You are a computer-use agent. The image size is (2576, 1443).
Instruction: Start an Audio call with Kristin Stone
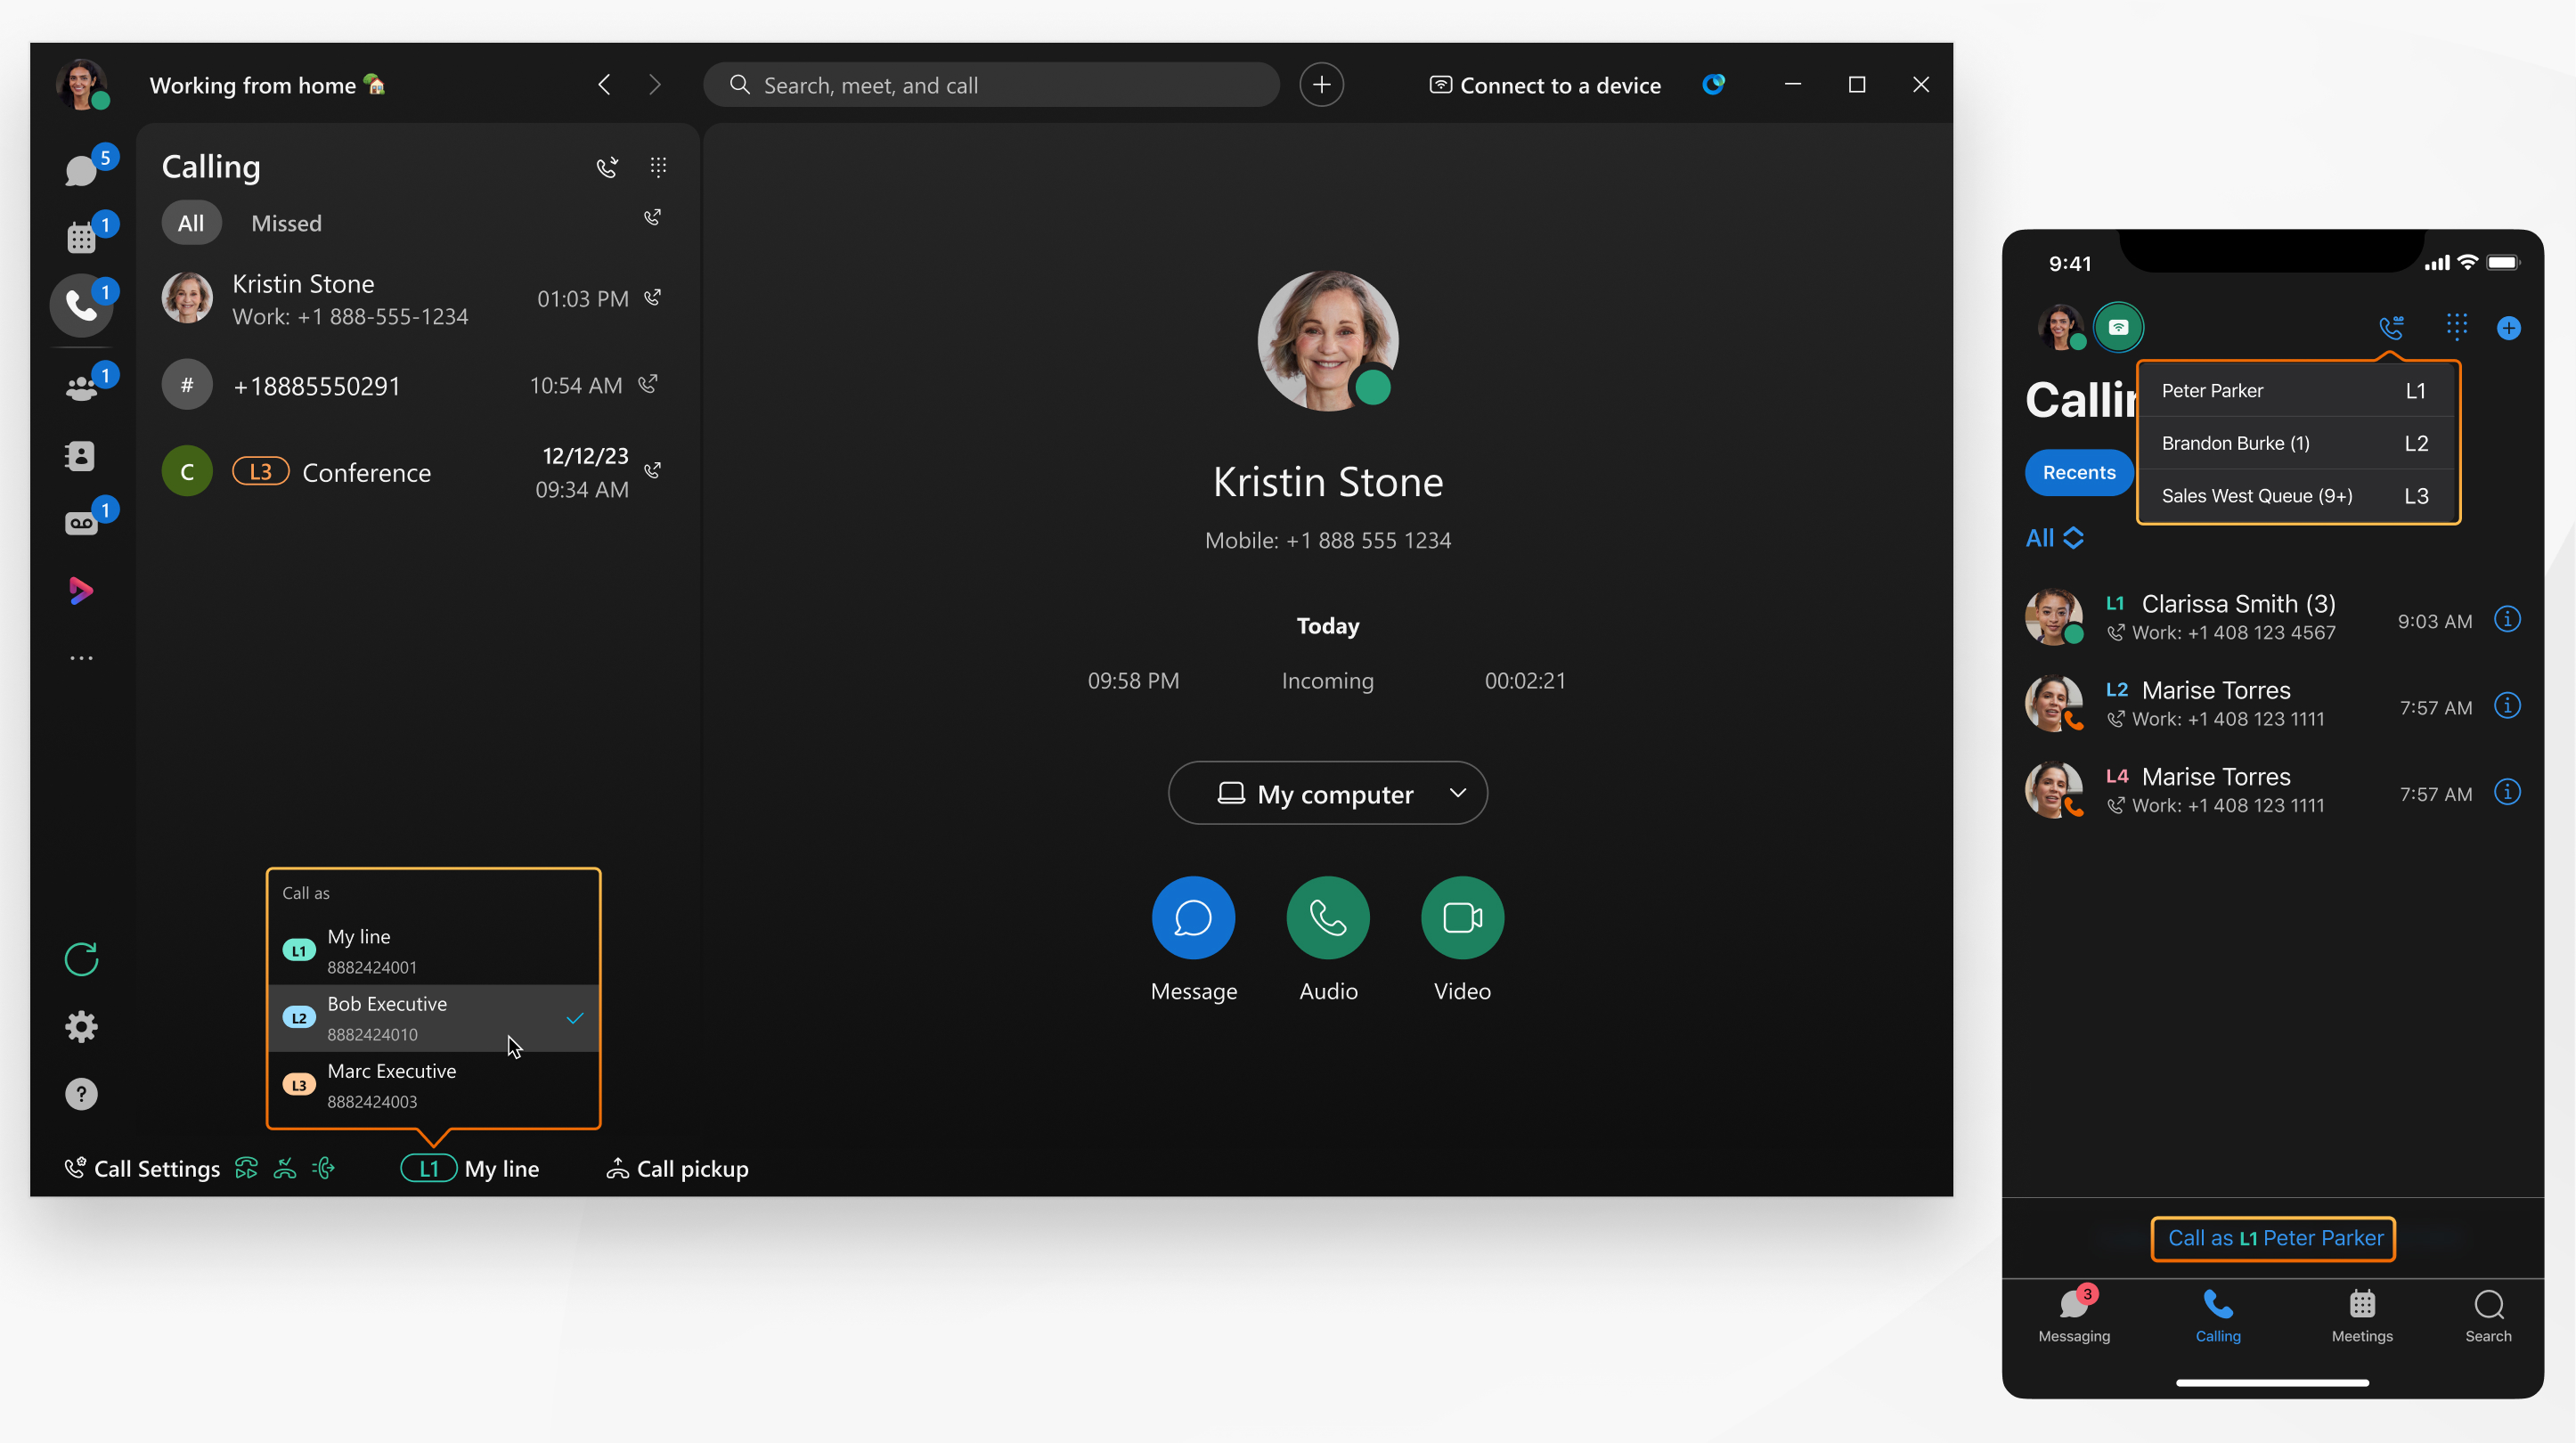coord(1328,918)
